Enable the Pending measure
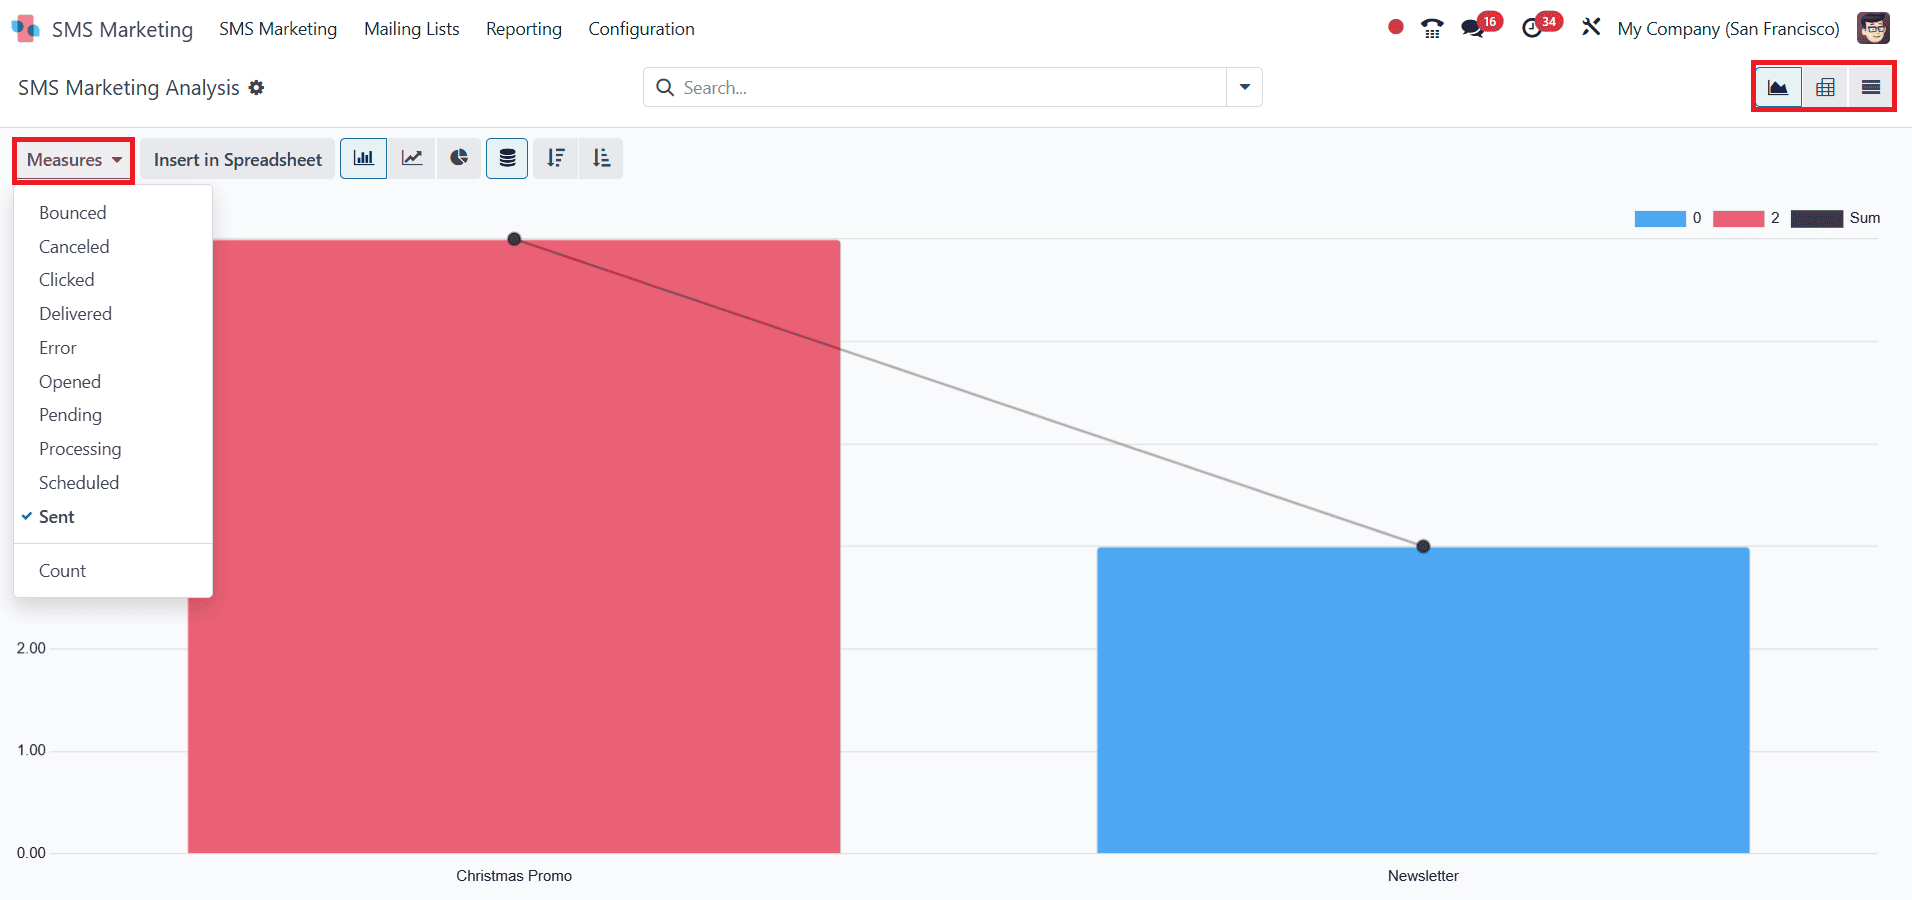The image size is (1912, 900). (x=113, y=415)
